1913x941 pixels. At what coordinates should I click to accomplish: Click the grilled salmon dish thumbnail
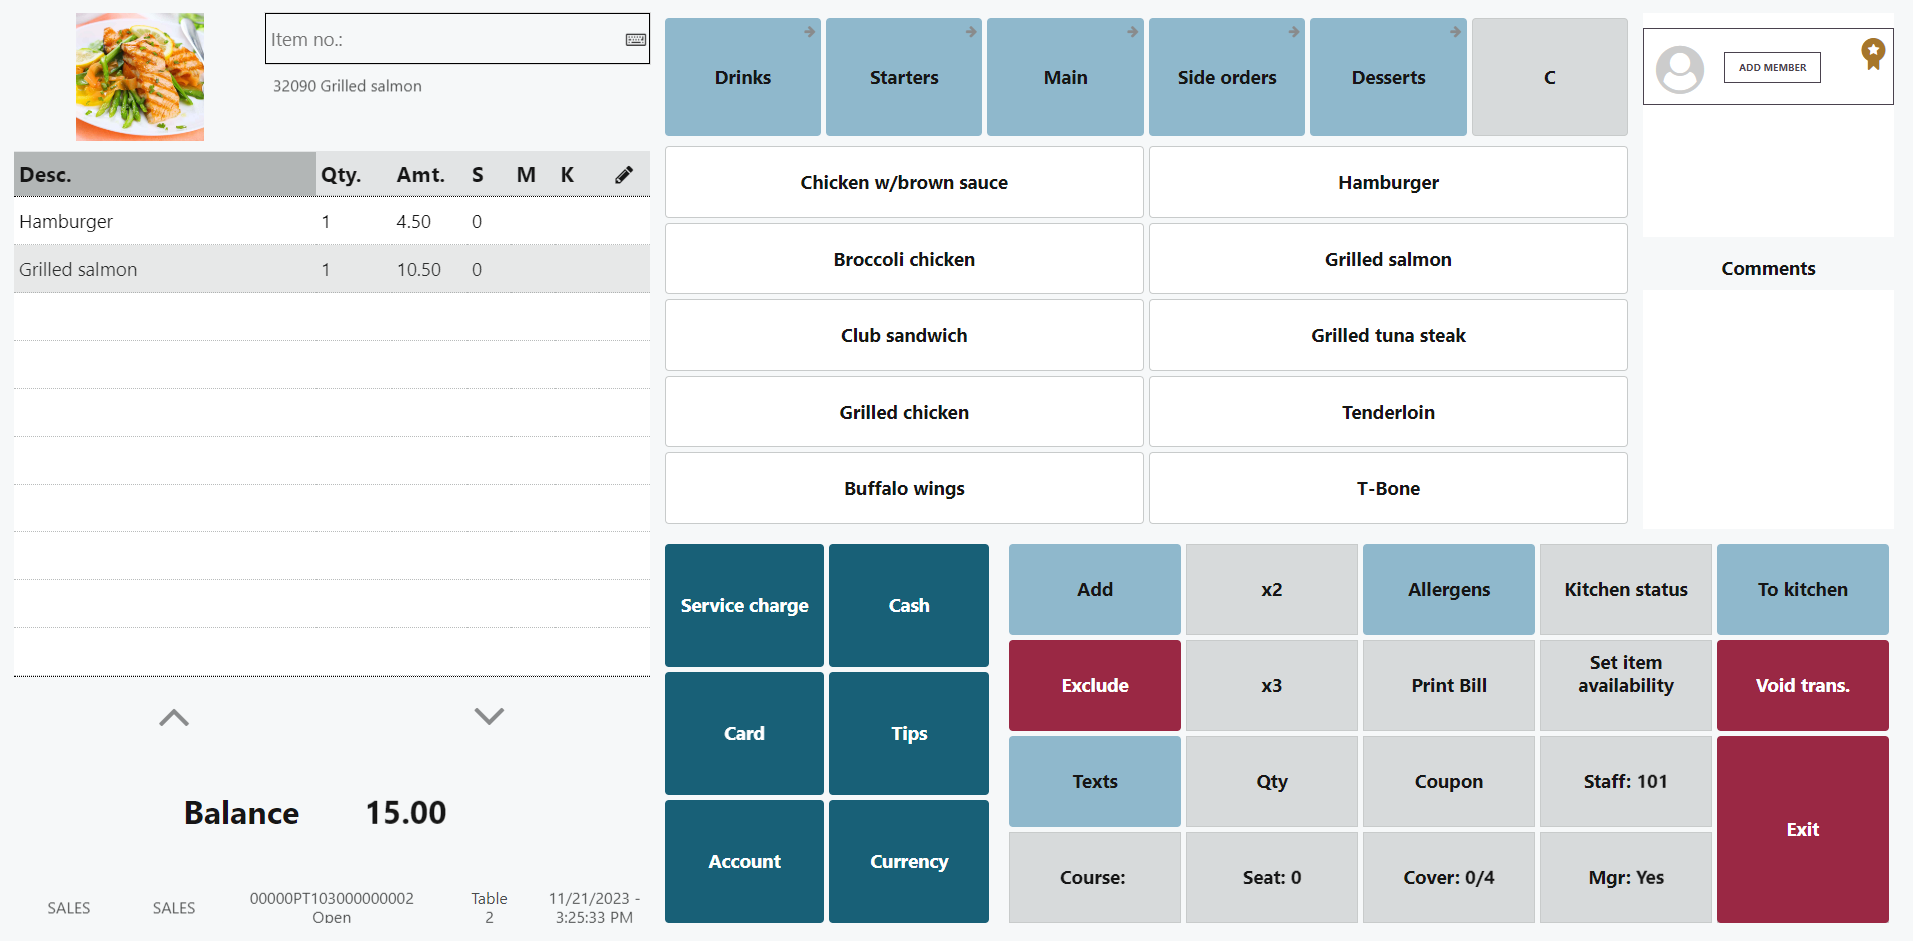[x=140, y=77]
